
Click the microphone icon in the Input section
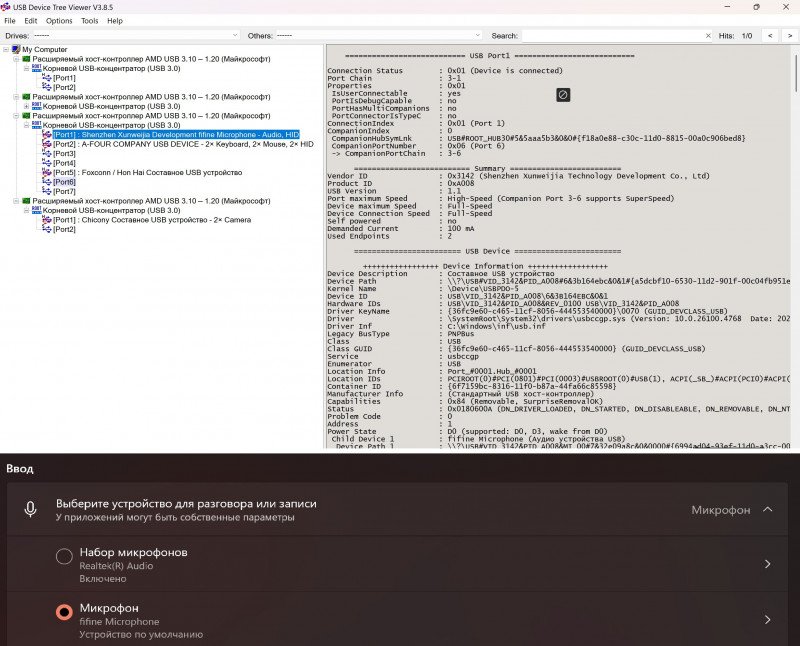coord(31,510)
